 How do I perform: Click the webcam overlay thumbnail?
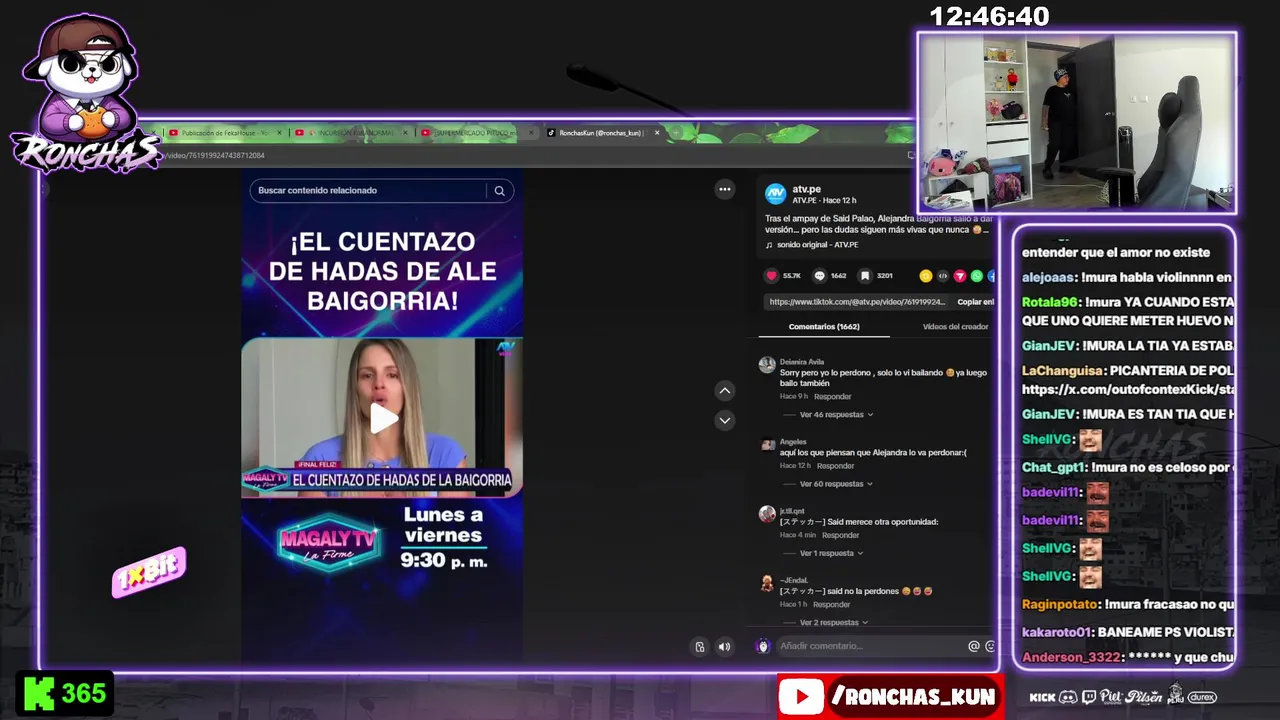[1077, 122]
